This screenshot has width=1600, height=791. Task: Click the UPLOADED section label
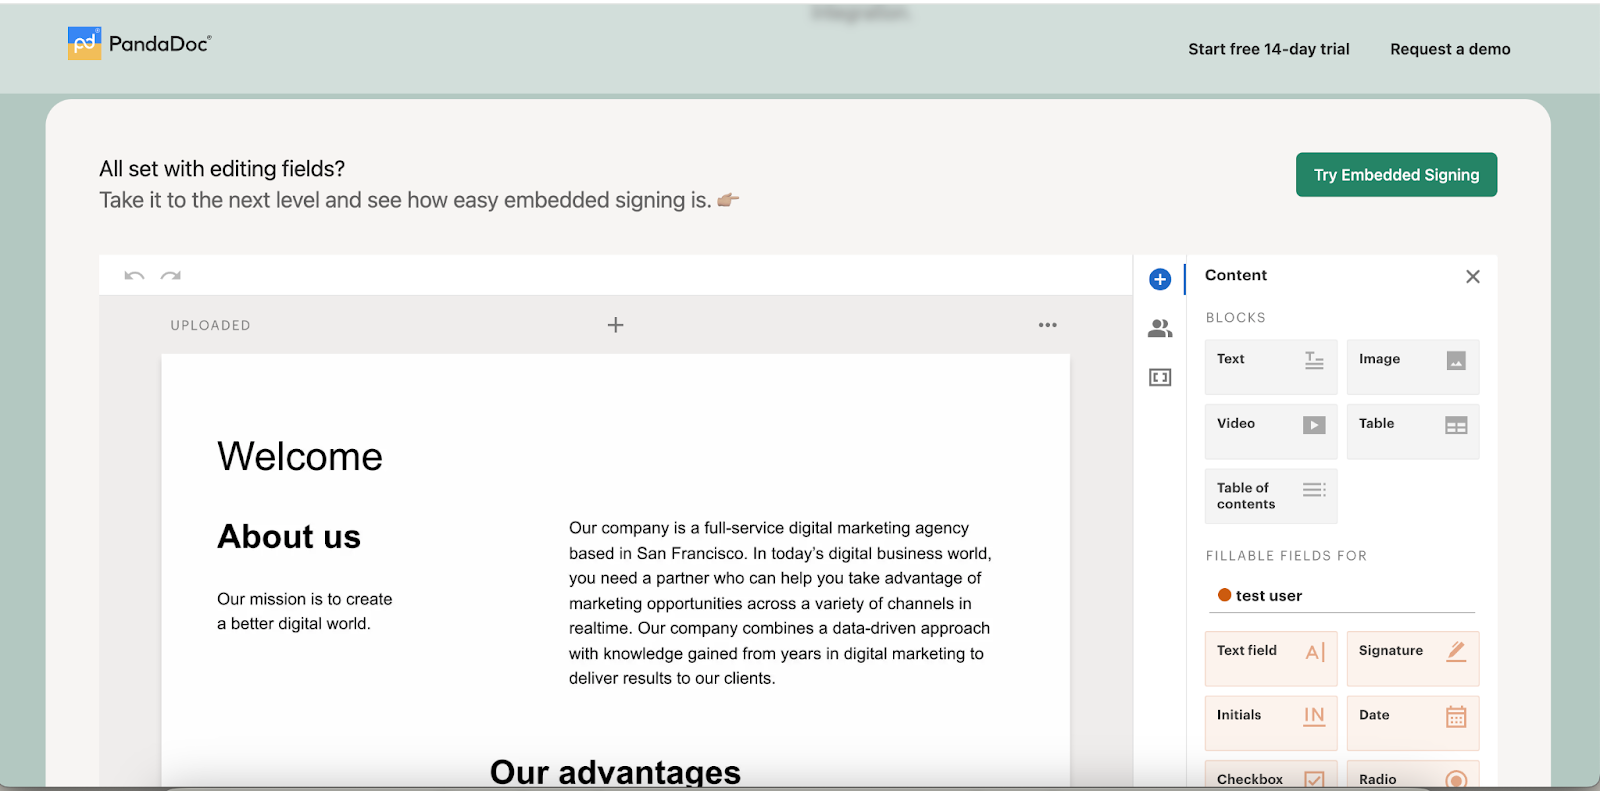(x=210, y=326)
